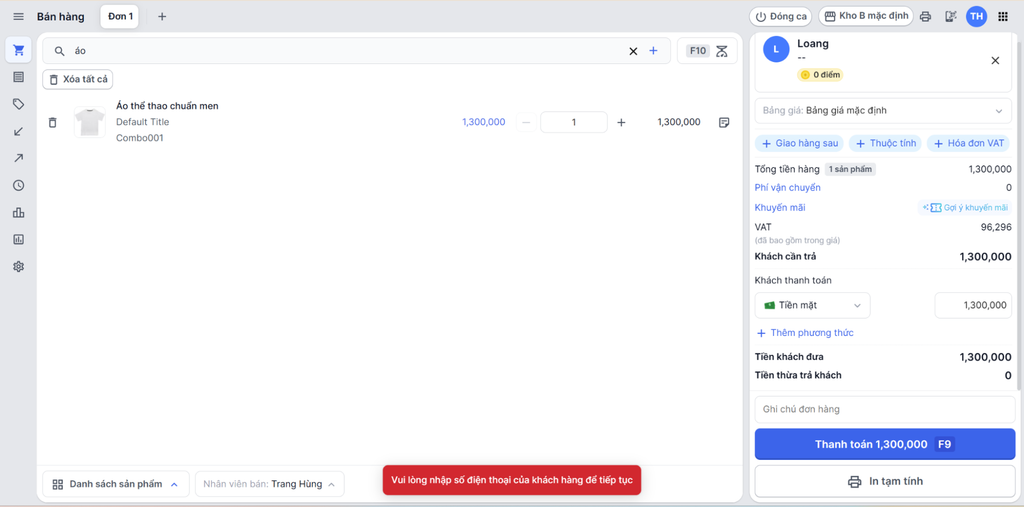The height and width of the screenshot is (507, 1024).
Task: Open the price tag sidebar icon
Action: (x=18, y=104)
